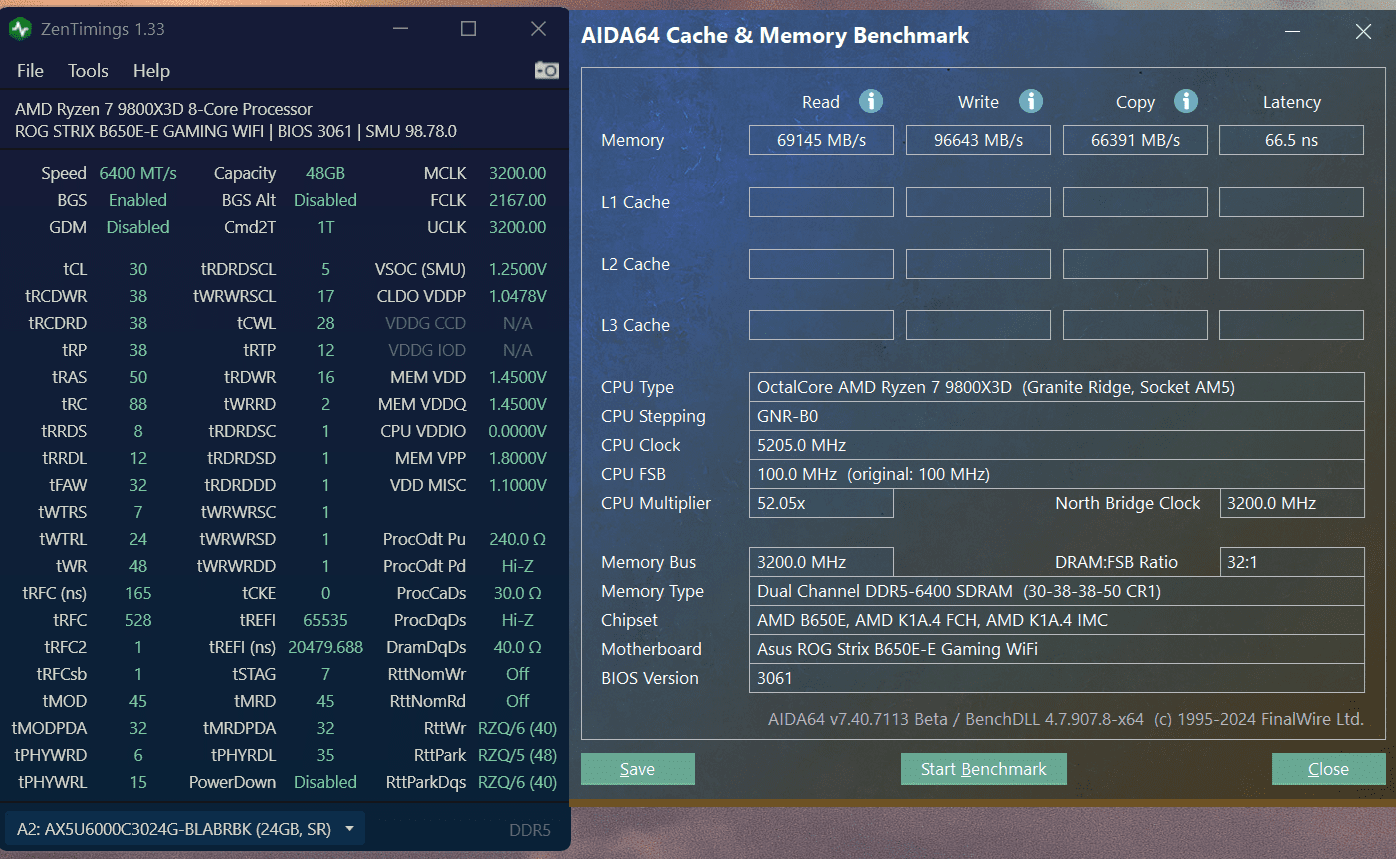Image resolution: width=1396 pixels, height=859 pixels.
Task: Click the CLDO VDDP 1.0478V value
Action: pos(517,296)
